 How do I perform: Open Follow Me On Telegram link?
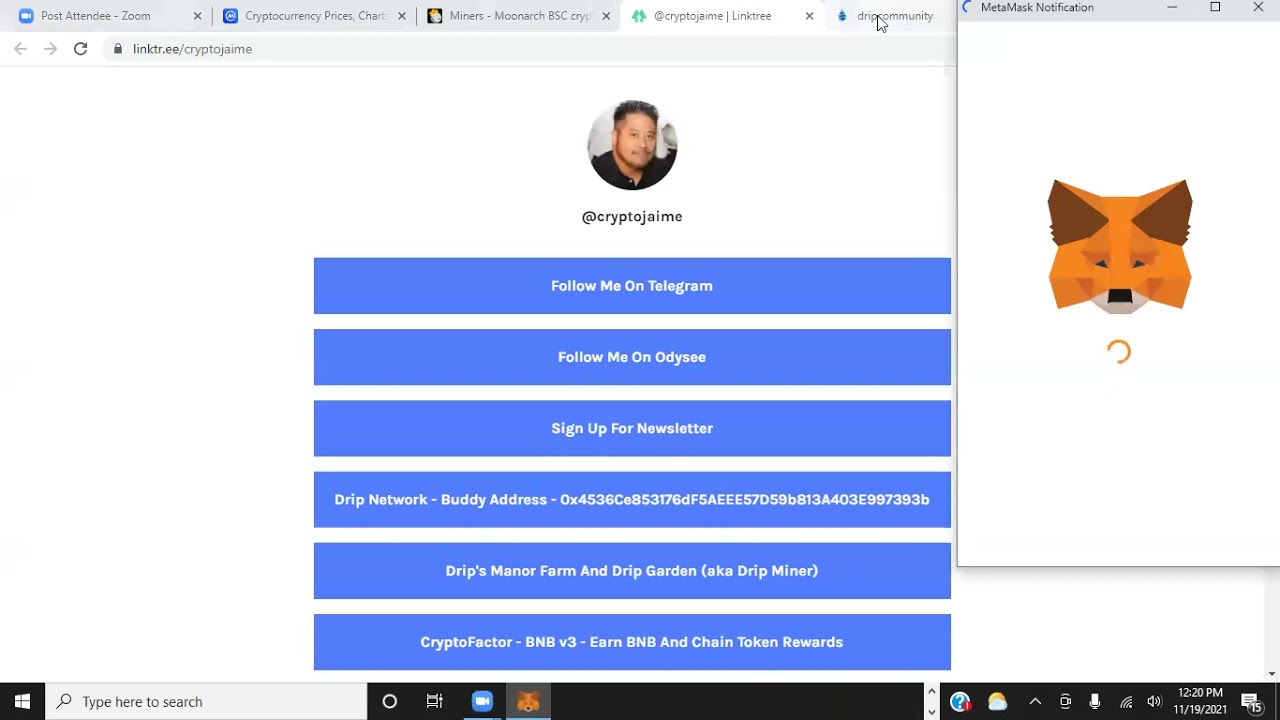(x=632, y=286)
